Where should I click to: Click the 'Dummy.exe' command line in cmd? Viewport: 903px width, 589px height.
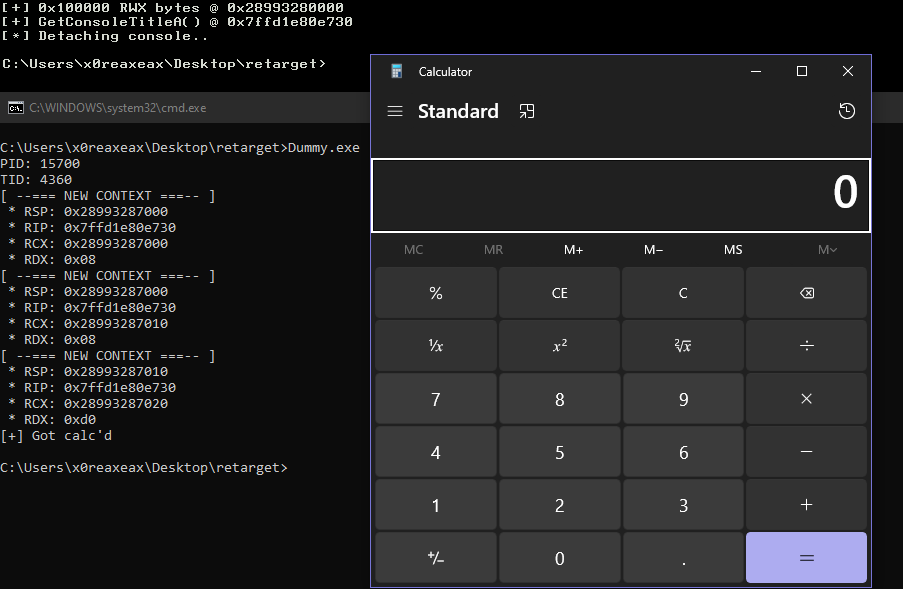click(x=180, y=147)
